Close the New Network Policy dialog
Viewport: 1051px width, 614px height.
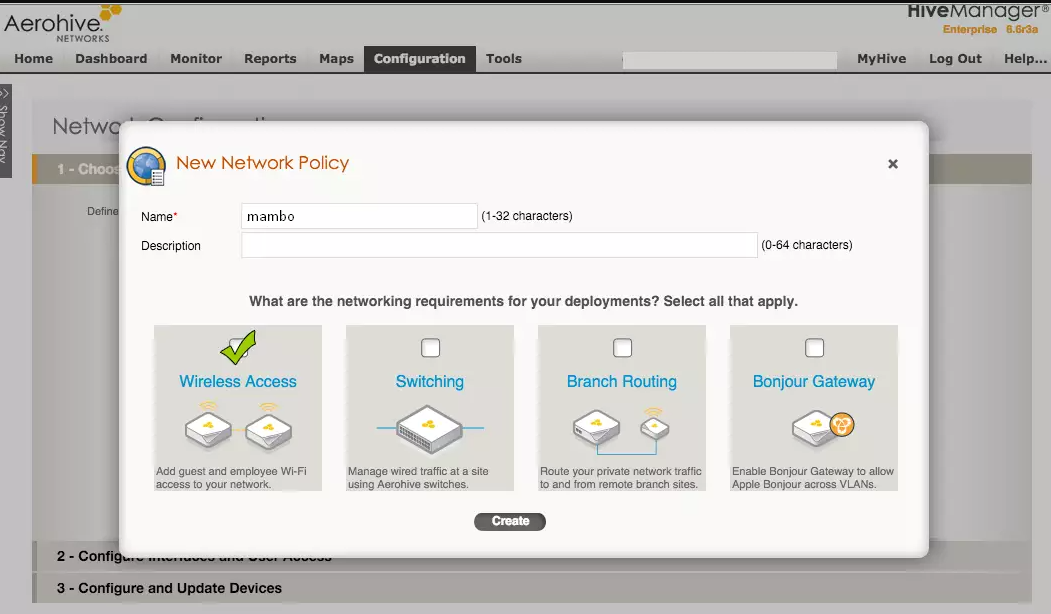(893, 164)
